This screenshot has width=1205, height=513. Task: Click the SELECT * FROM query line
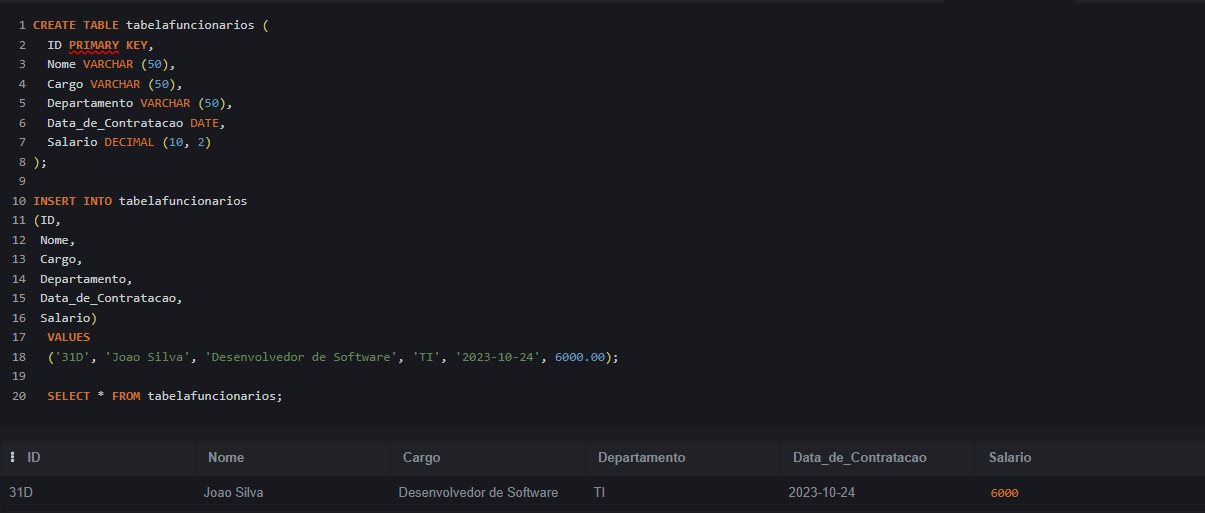[165, 396]
